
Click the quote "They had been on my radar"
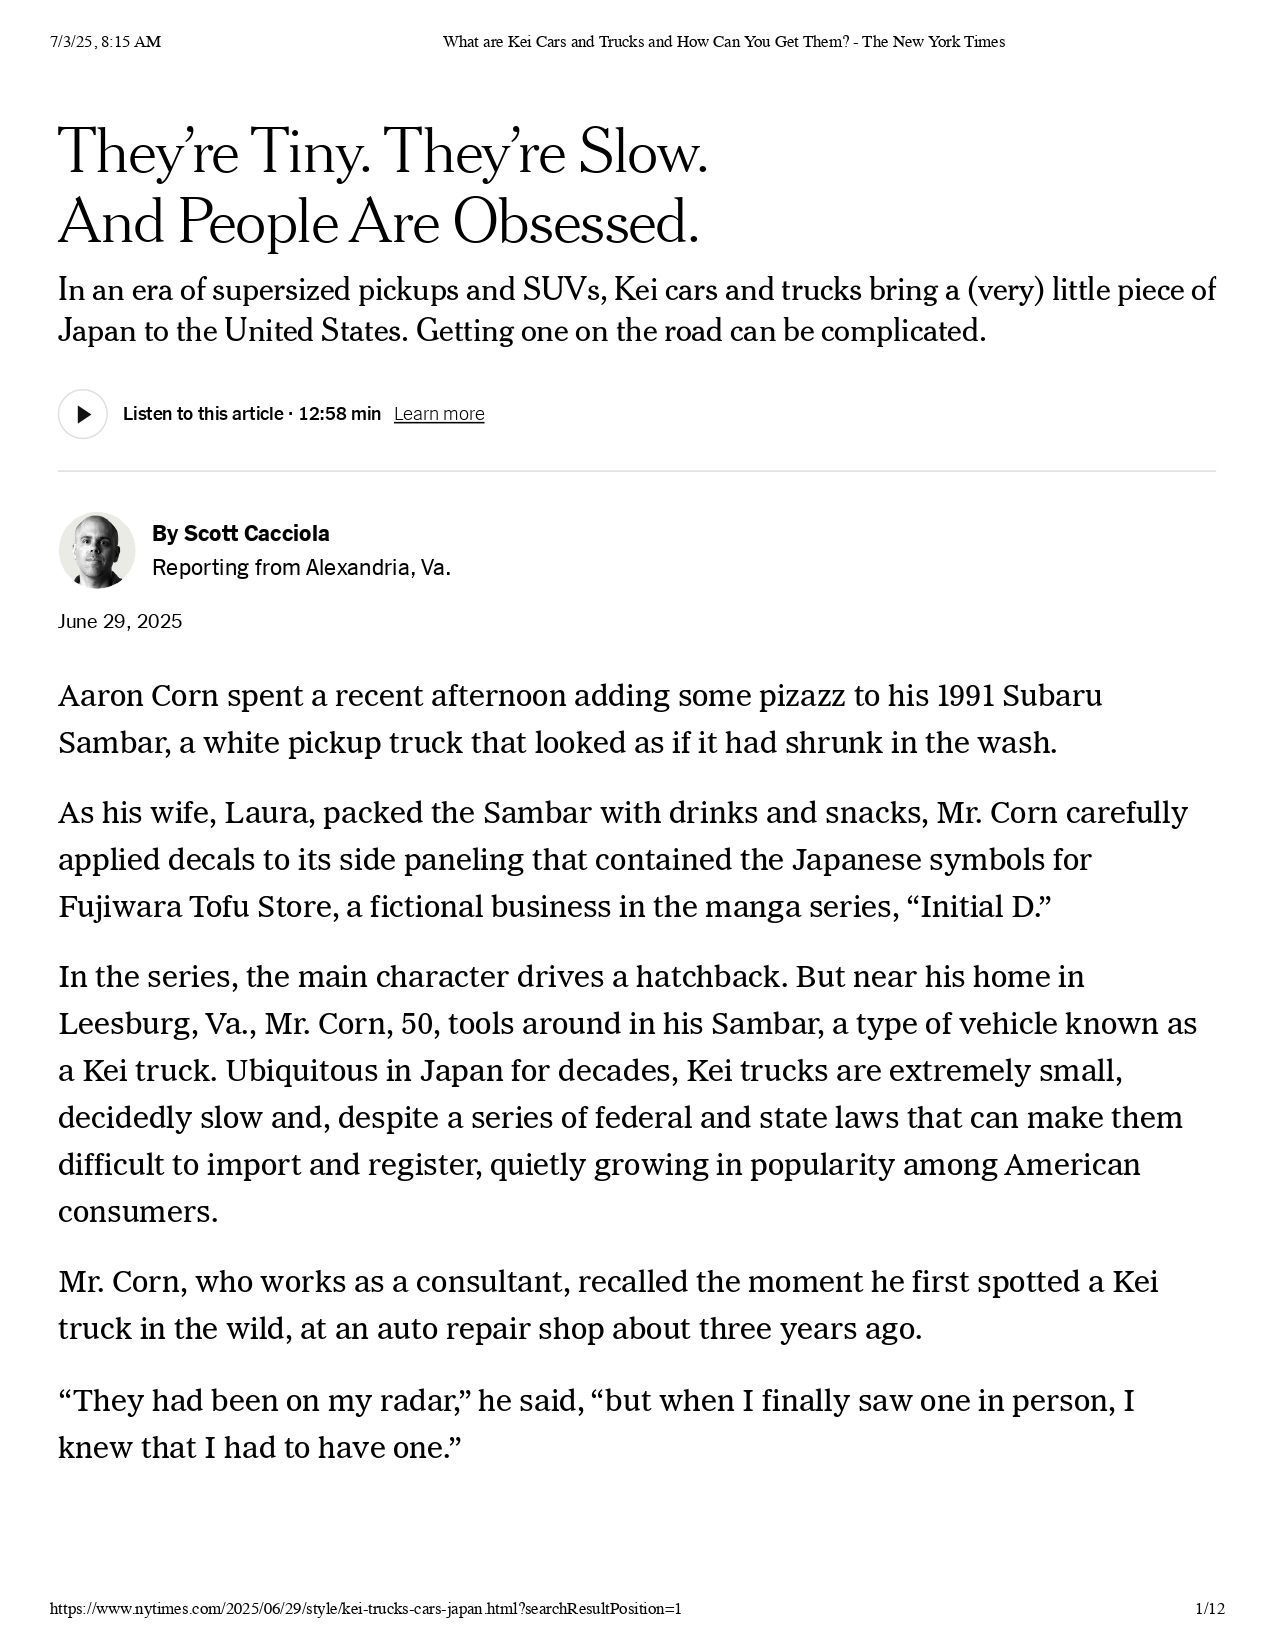point(596,1424)
